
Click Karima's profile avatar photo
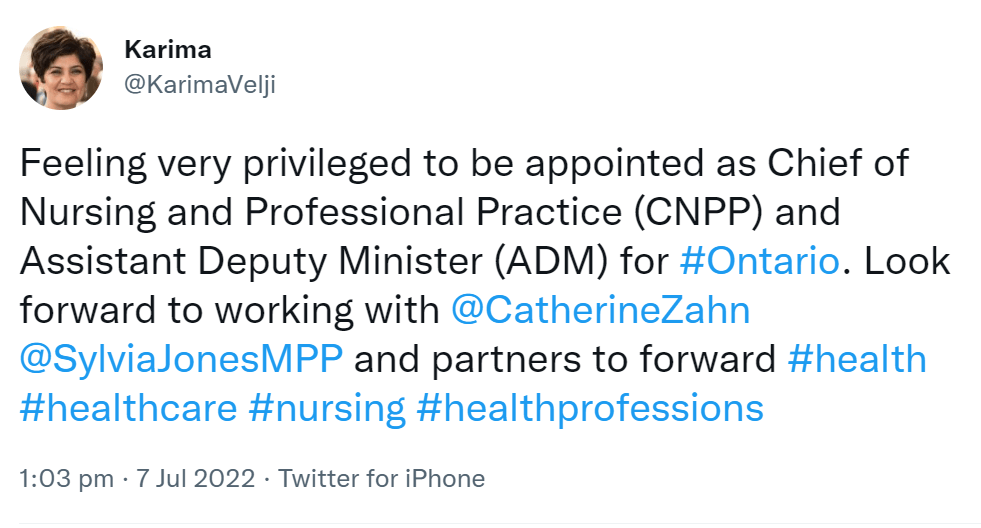tap(61, 68)
